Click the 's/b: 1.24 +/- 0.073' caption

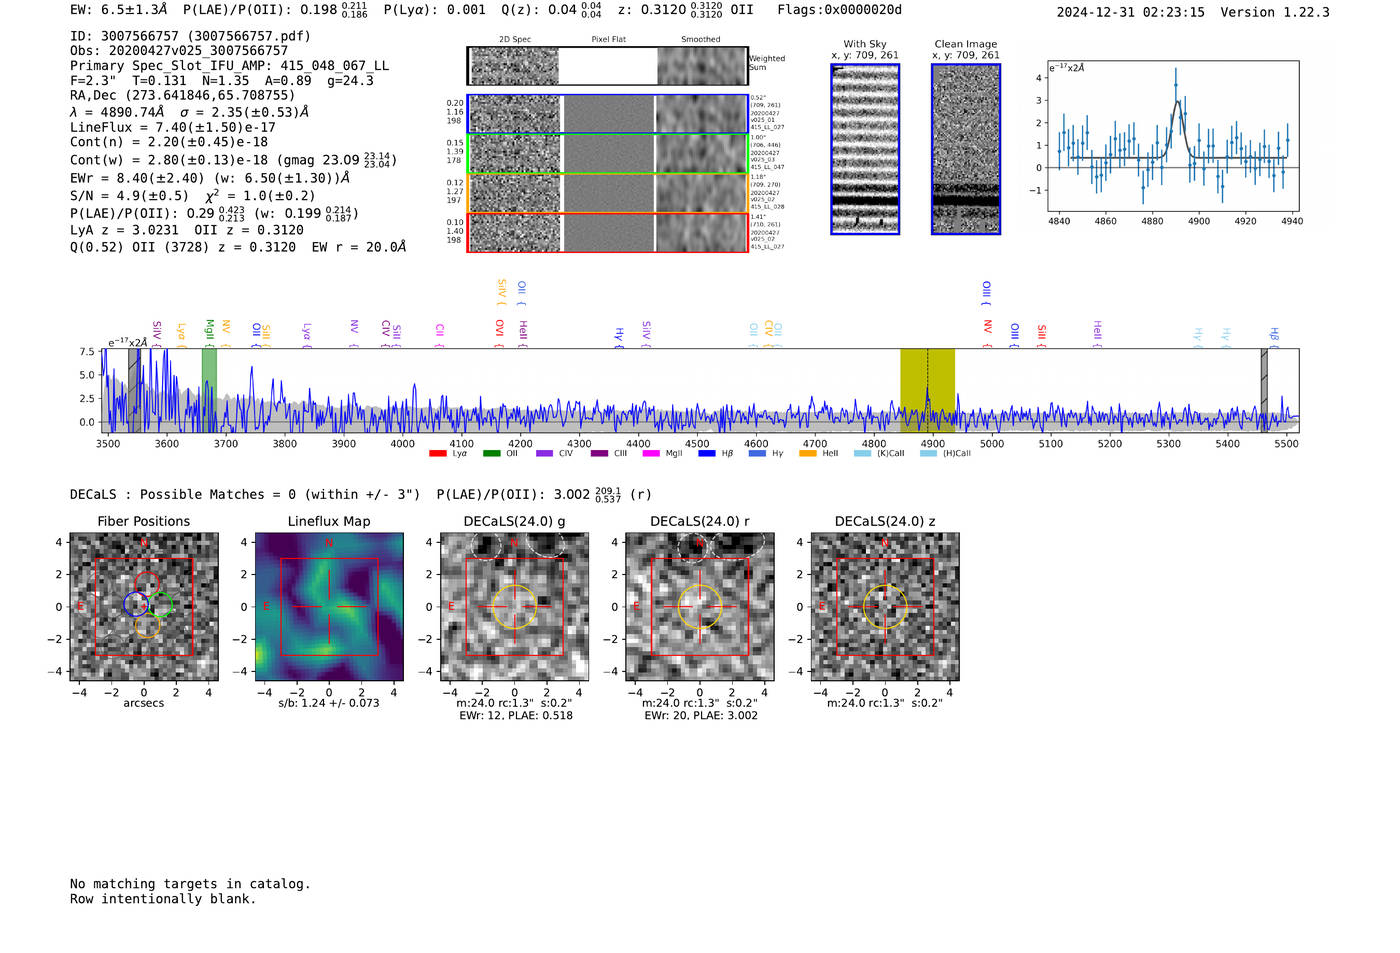(x=329, y=703)
